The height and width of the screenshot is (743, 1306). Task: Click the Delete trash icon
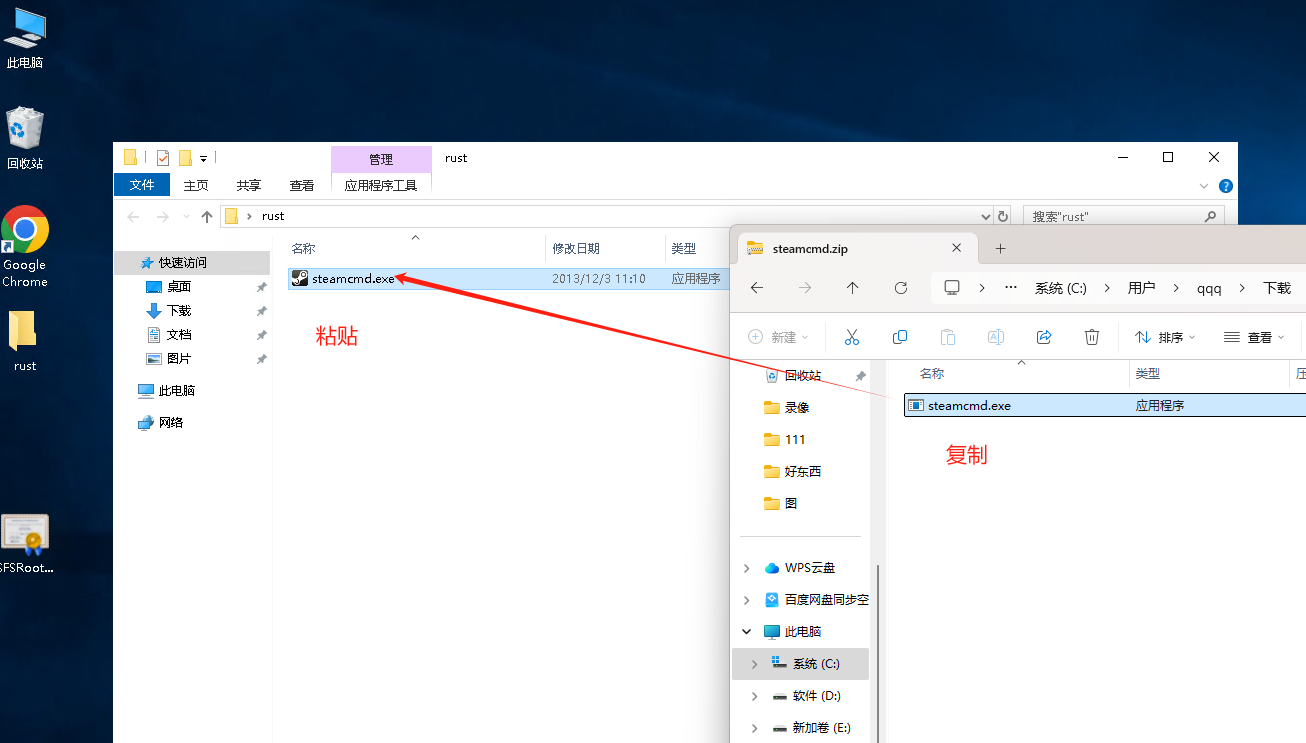pyautogui.click(x=1092, y=337)
